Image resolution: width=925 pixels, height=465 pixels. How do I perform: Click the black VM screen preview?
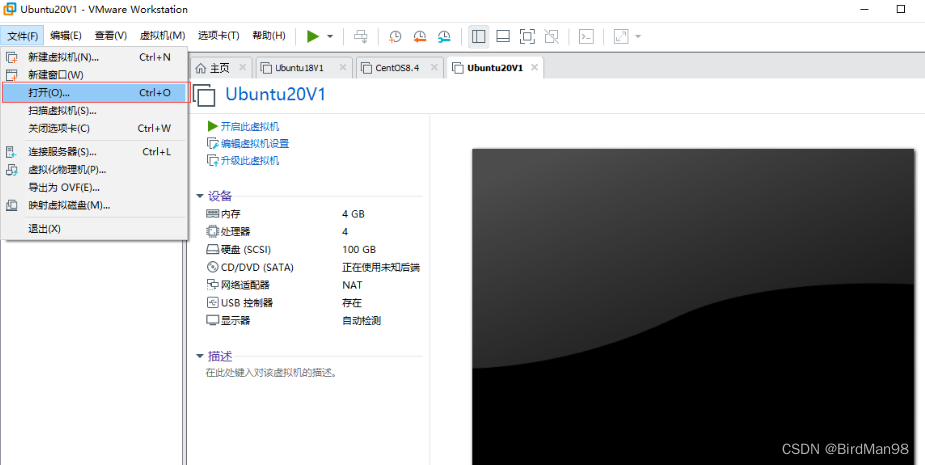[693, 307]
